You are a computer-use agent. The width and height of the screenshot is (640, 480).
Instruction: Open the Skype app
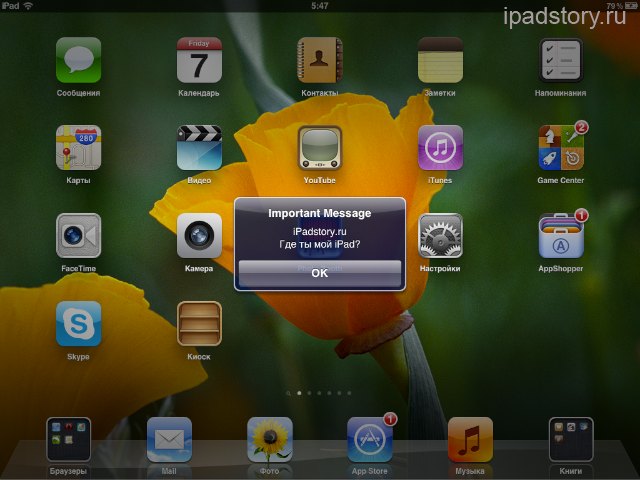[78, 324]
